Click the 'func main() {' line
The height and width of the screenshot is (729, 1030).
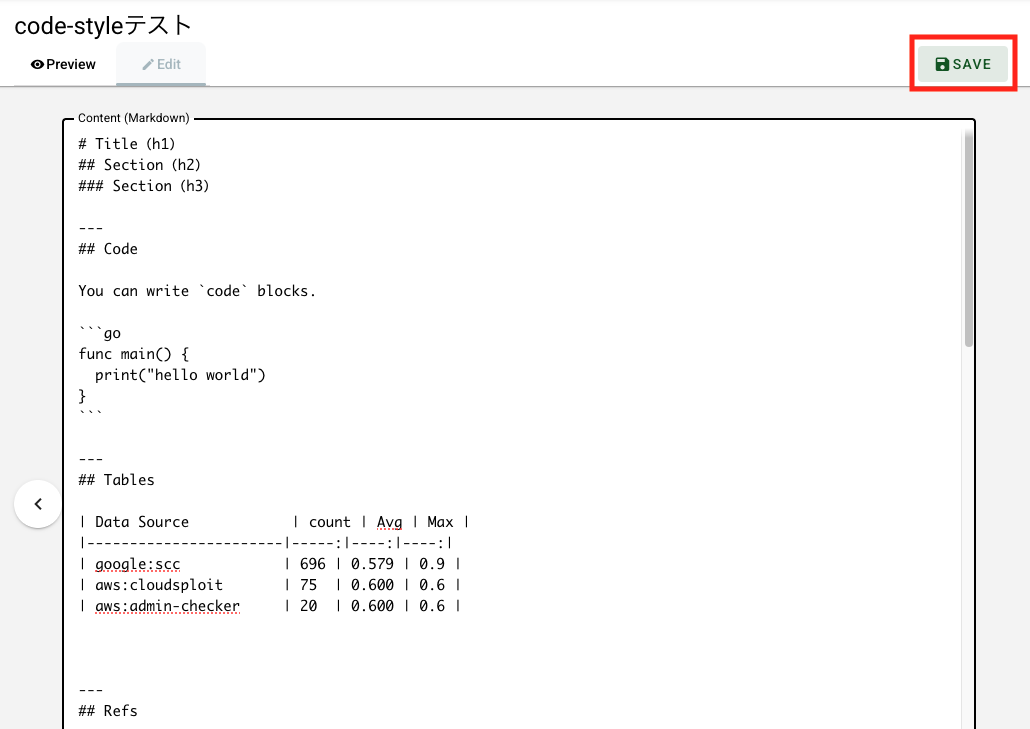[x=134, y=354]
